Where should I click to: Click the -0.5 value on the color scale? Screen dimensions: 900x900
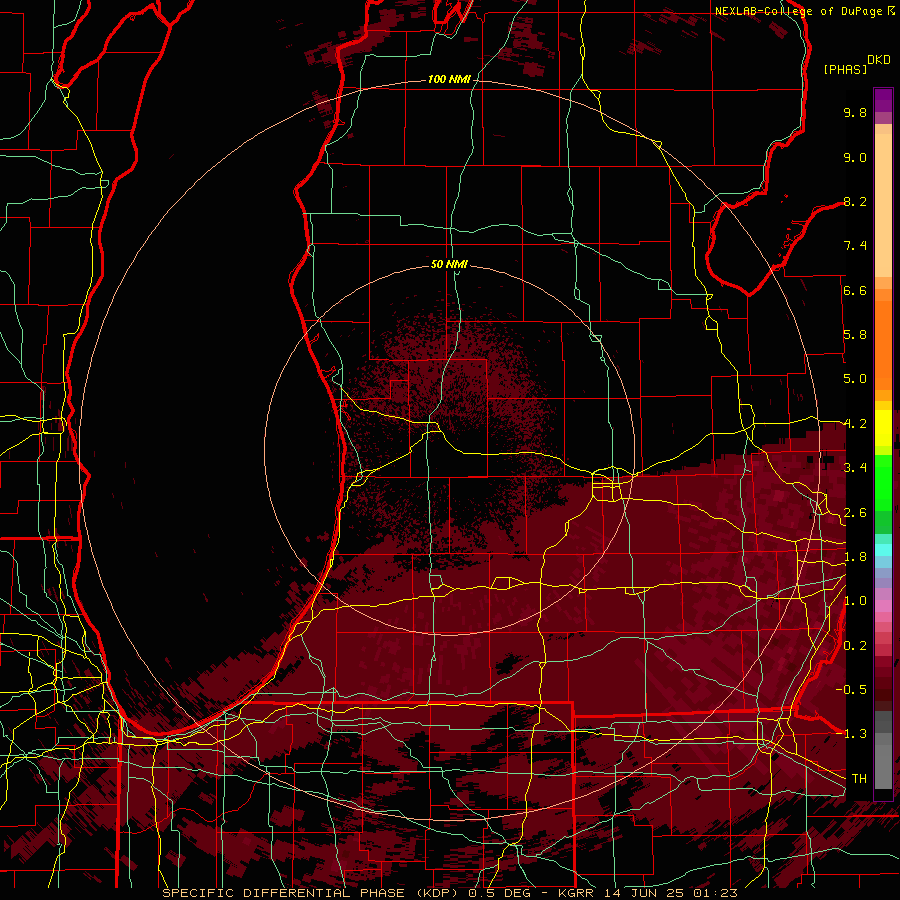click(851, 690)
